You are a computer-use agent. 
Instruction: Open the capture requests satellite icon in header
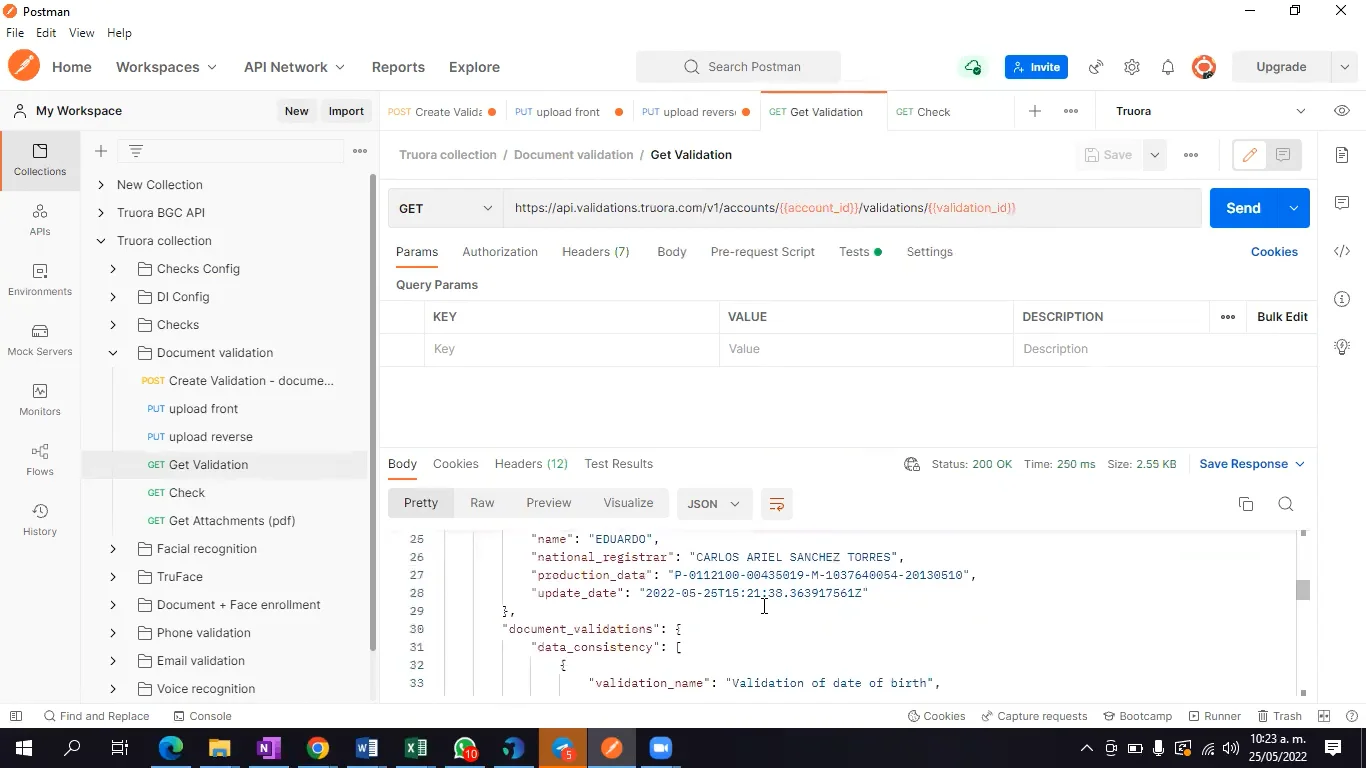click(x=1096, y=67)
